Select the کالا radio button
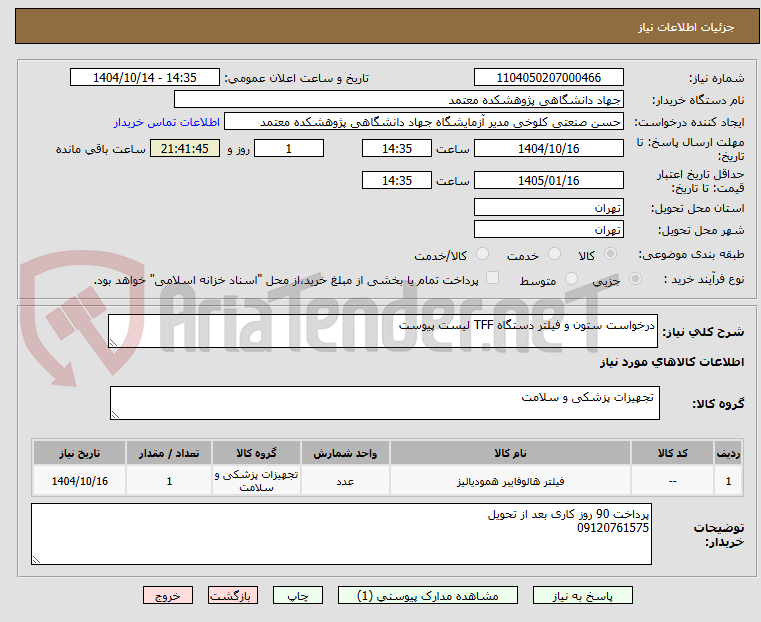The width and height of the screenshot is (761, 622). coord(611,254)
